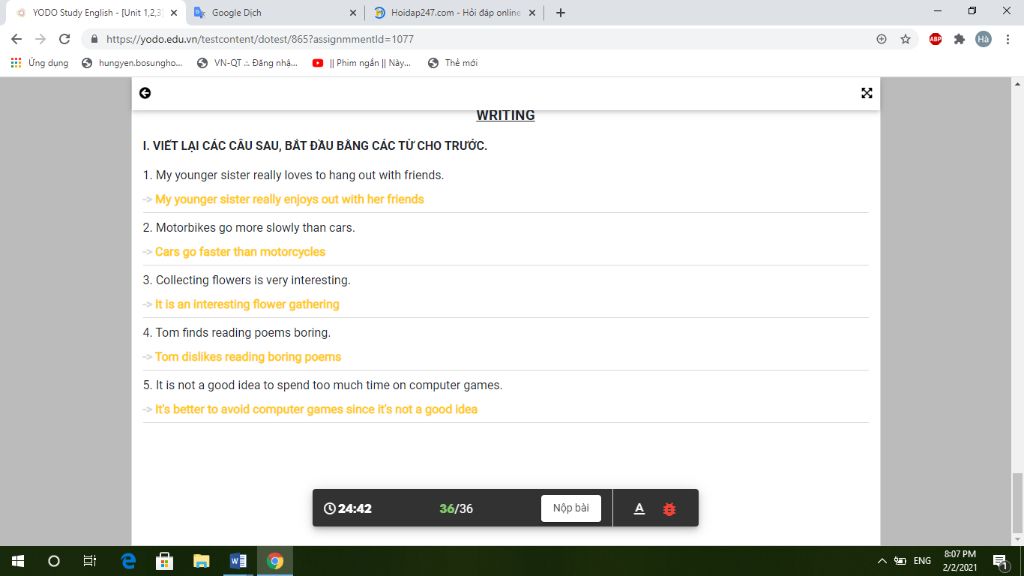The height and width of the screenshot is (576, 1024).
Task: Open the AdBlock Plus extension
Action: coord(935,39)
